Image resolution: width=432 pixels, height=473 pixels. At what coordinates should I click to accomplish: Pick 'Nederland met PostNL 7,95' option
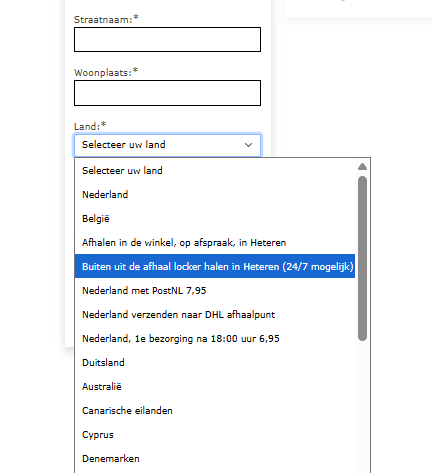tap(215, 290)
